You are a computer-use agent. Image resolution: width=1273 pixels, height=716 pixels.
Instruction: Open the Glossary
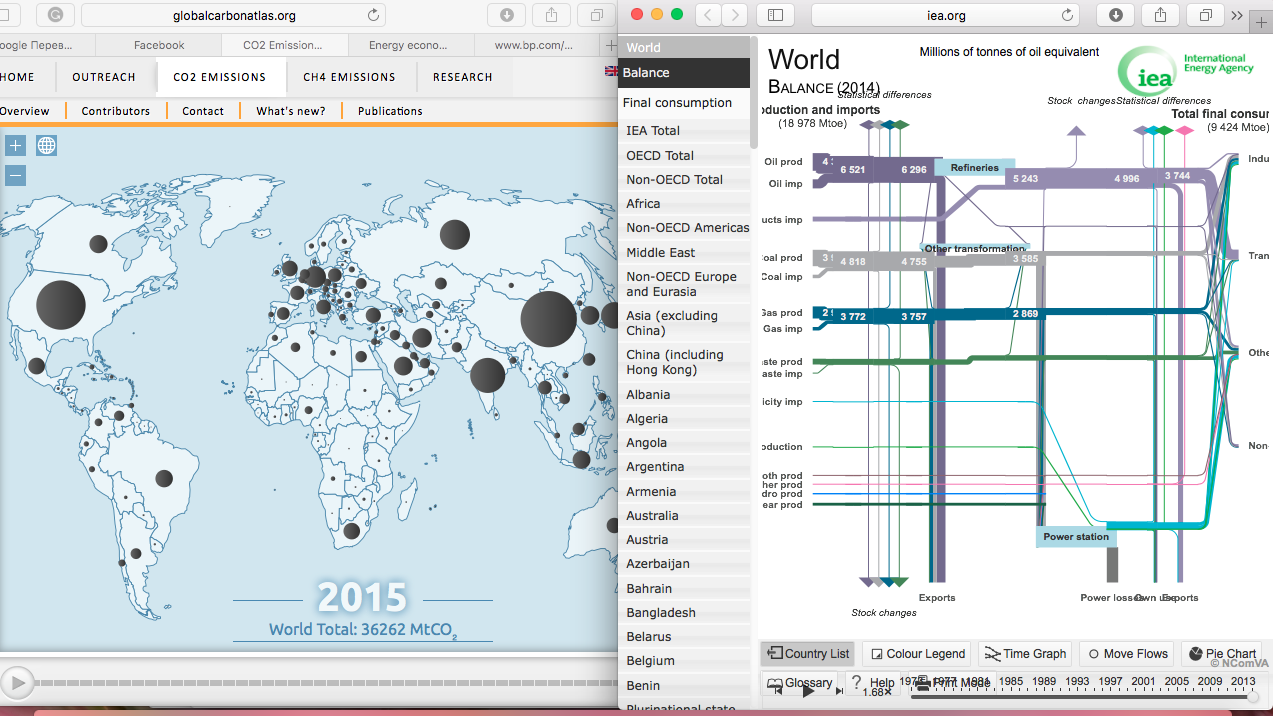tap(800, 683)
